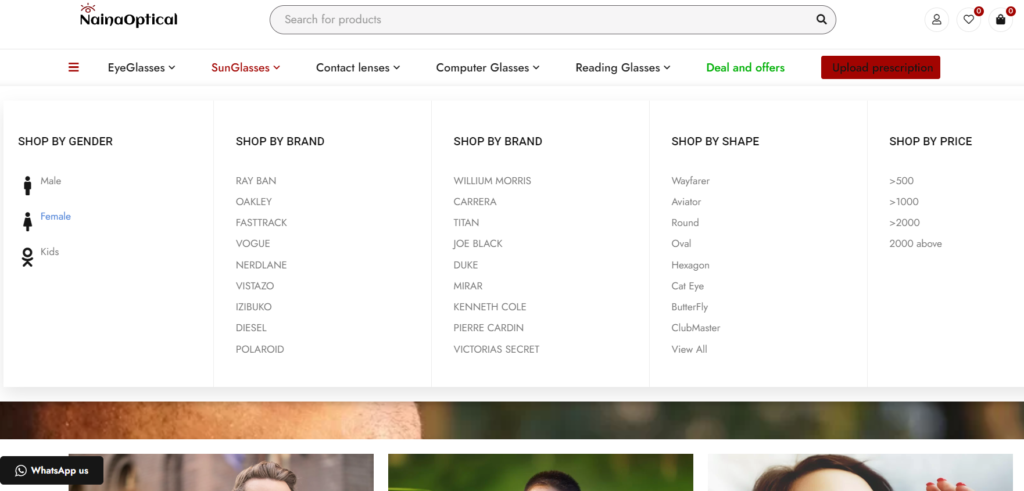
Task: Select the Male gender icon
Action: (x=28, y=185)
